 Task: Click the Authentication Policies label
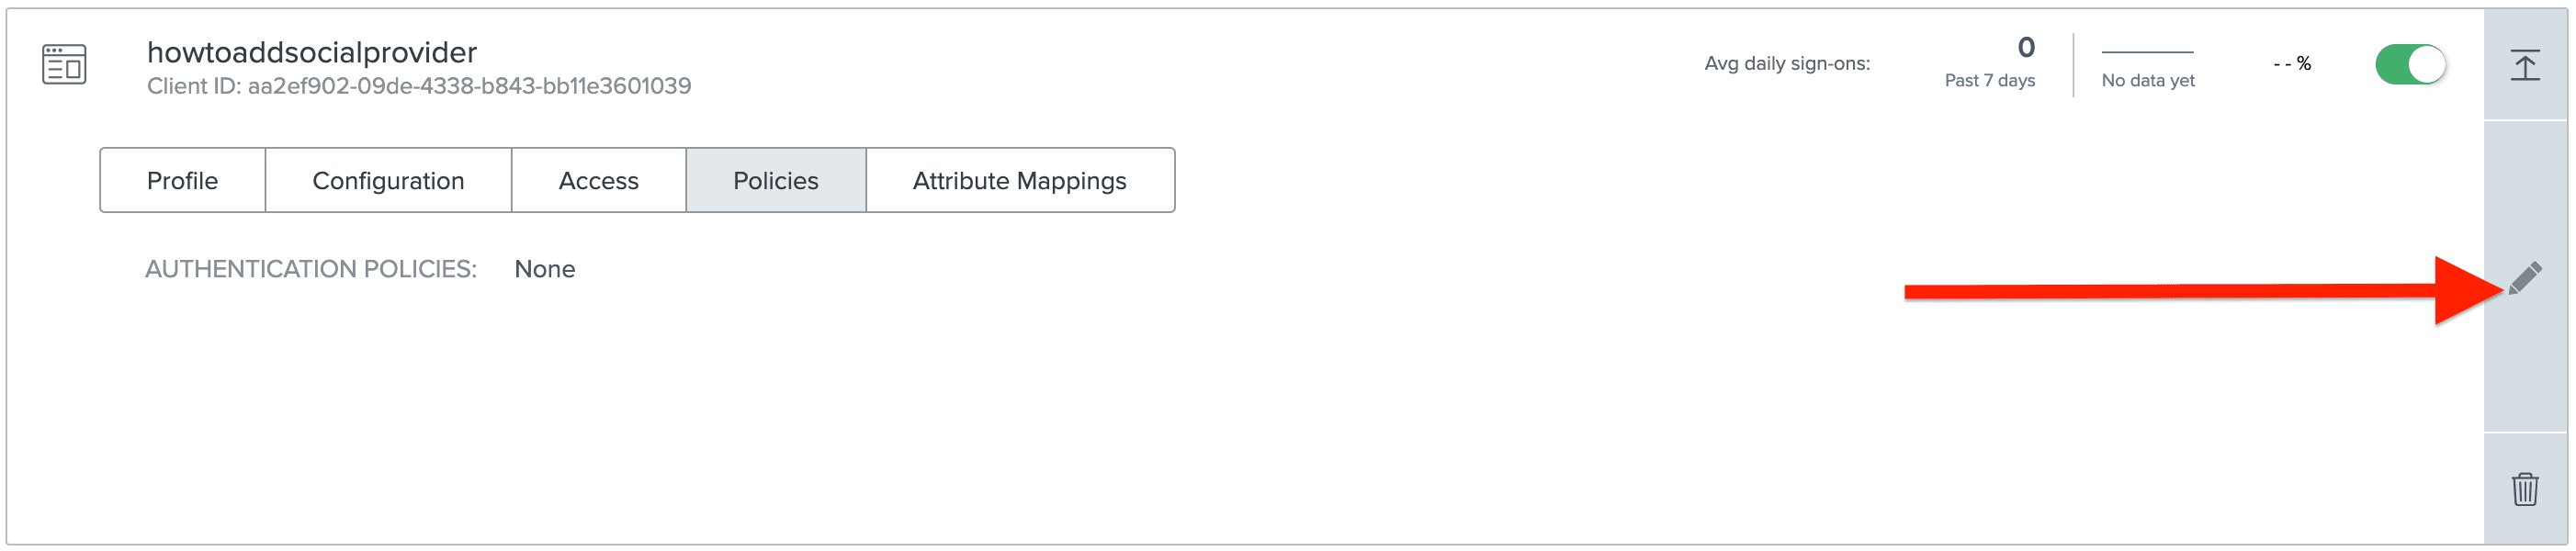(311, 269)
